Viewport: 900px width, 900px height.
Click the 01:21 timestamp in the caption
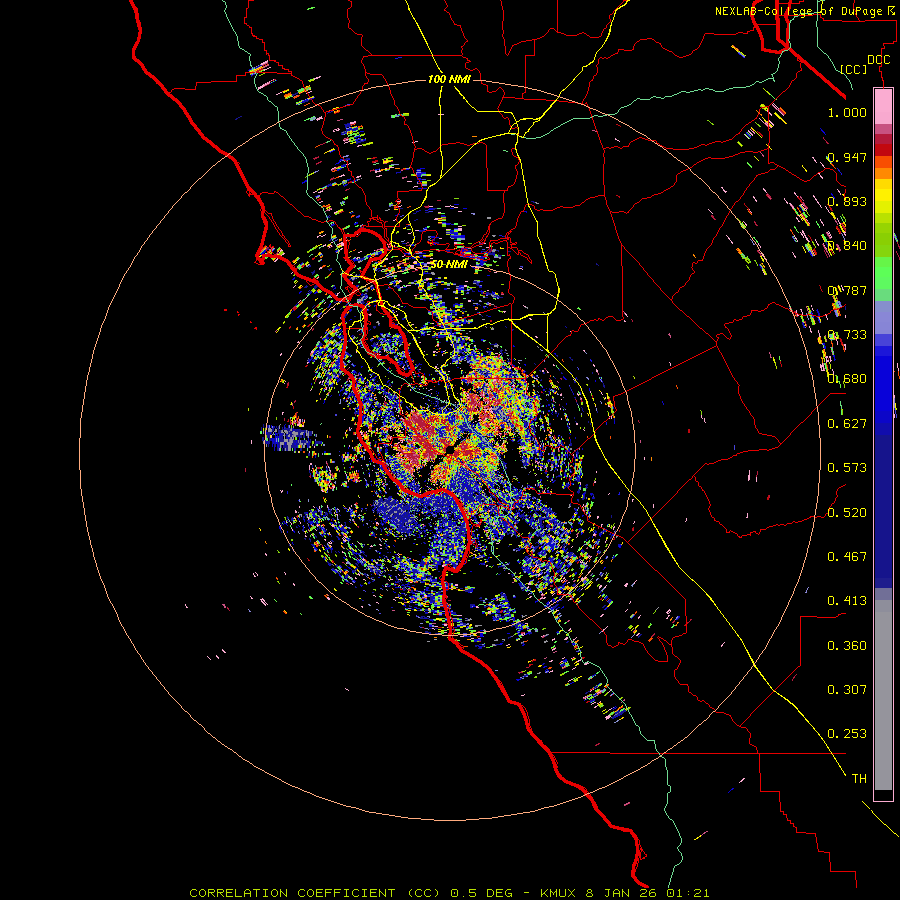(688, 893)
